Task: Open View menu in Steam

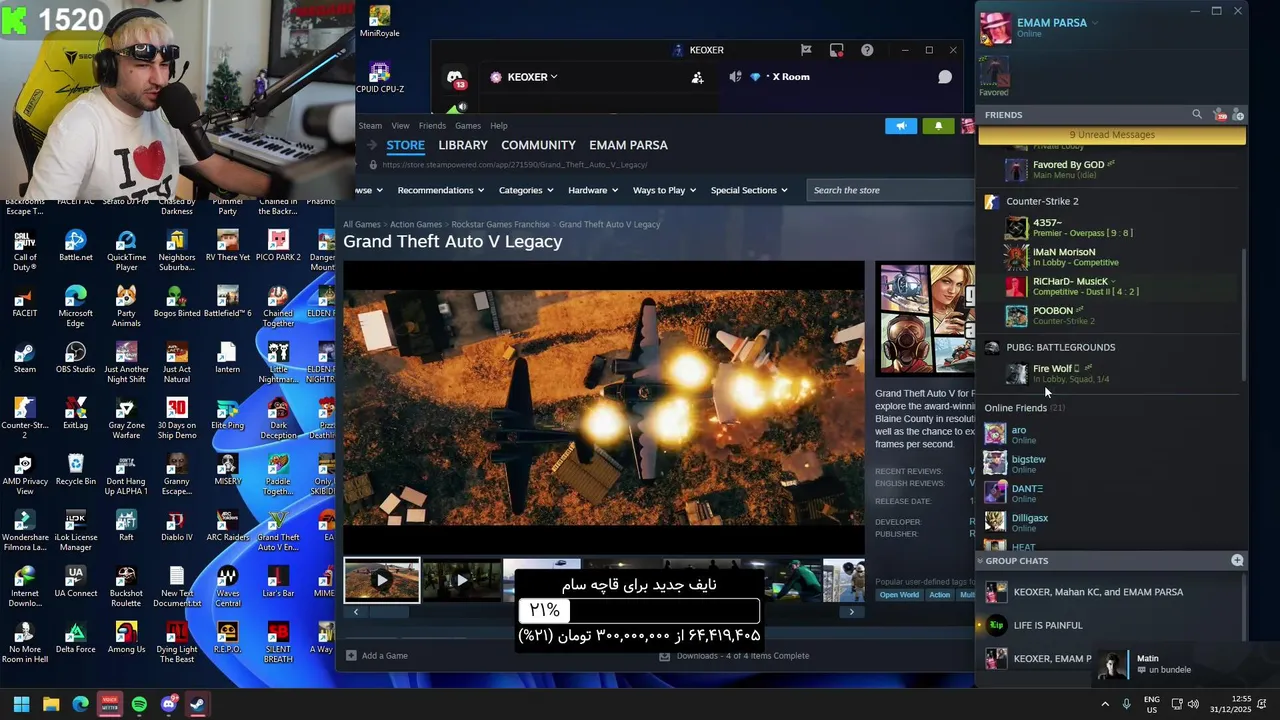Action: pyautogui.click(x=400, y=126)
